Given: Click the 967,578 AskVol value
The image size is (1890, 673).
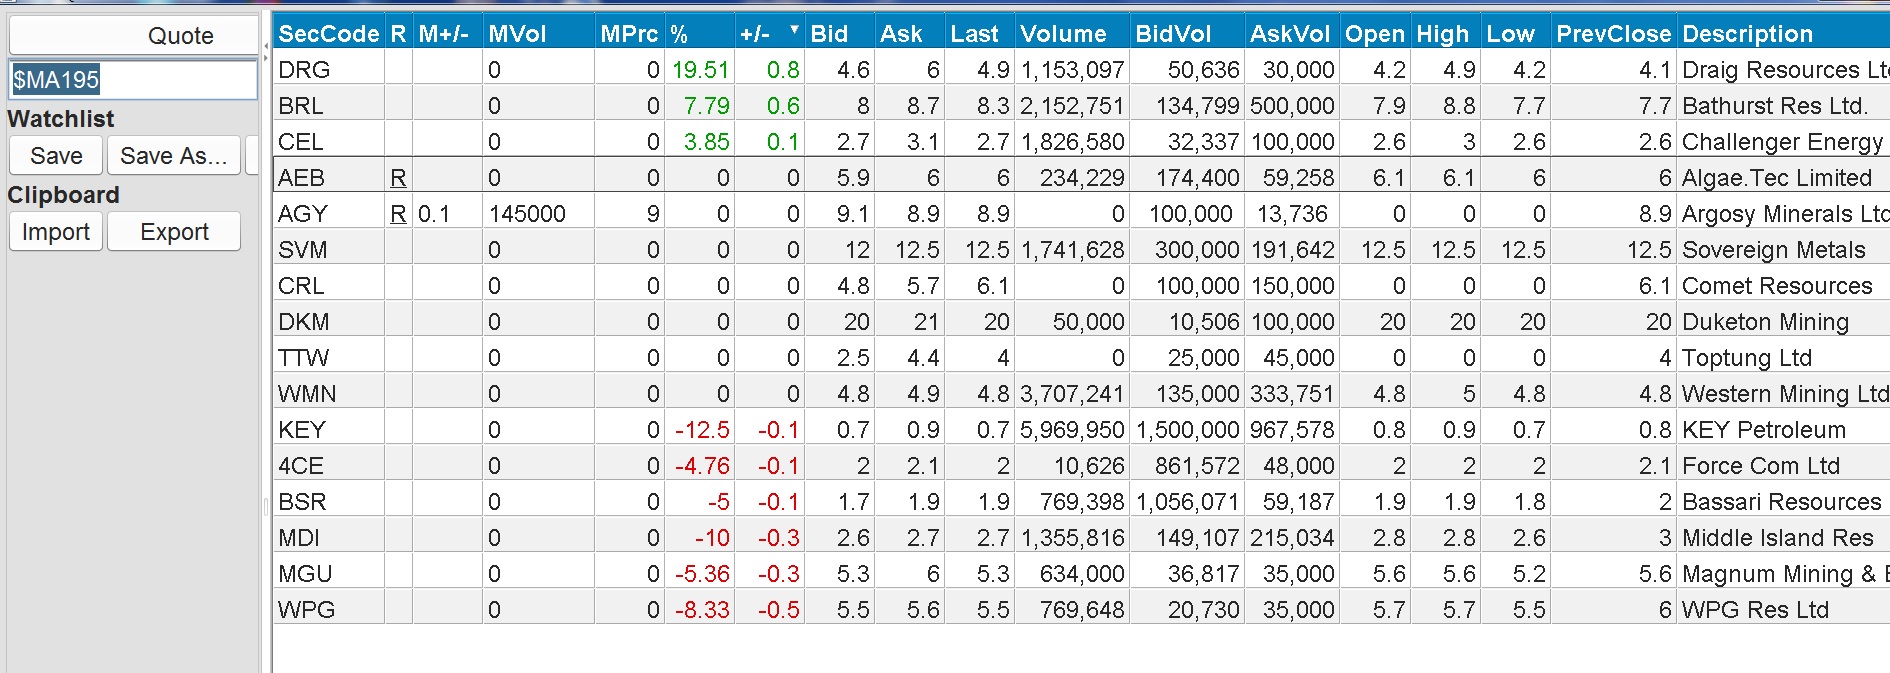Looking at the screenshot, I should tap(1292, 430).
